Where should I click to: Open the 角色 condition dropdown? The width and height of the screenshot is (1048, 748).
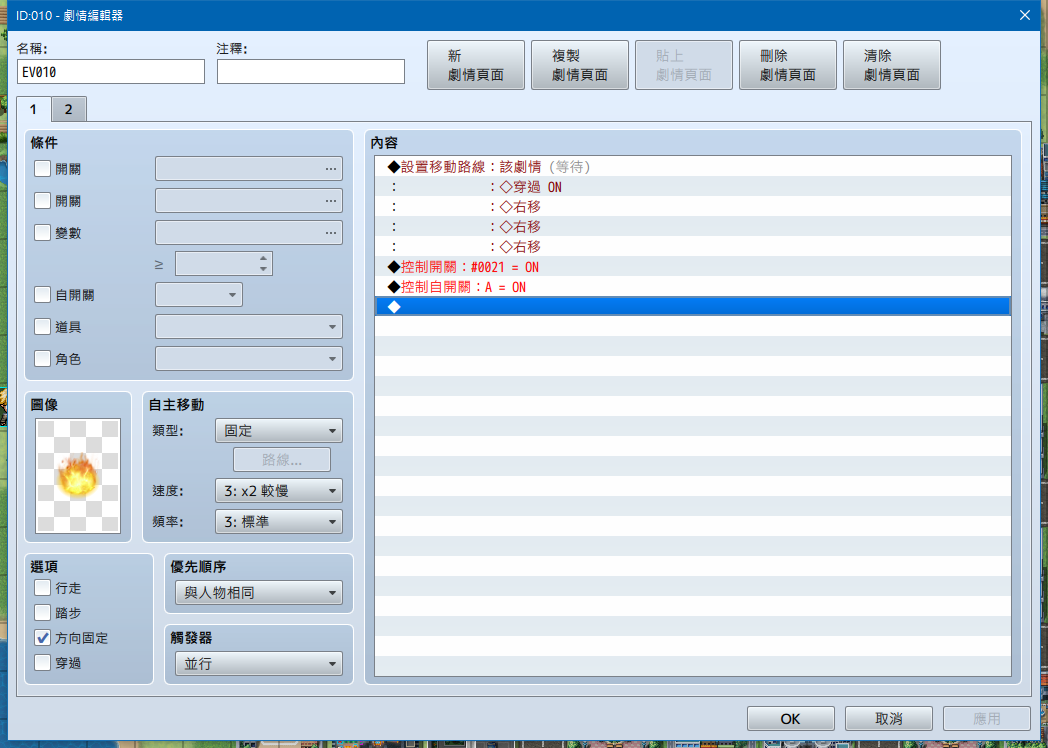click(x=249, y=359)
